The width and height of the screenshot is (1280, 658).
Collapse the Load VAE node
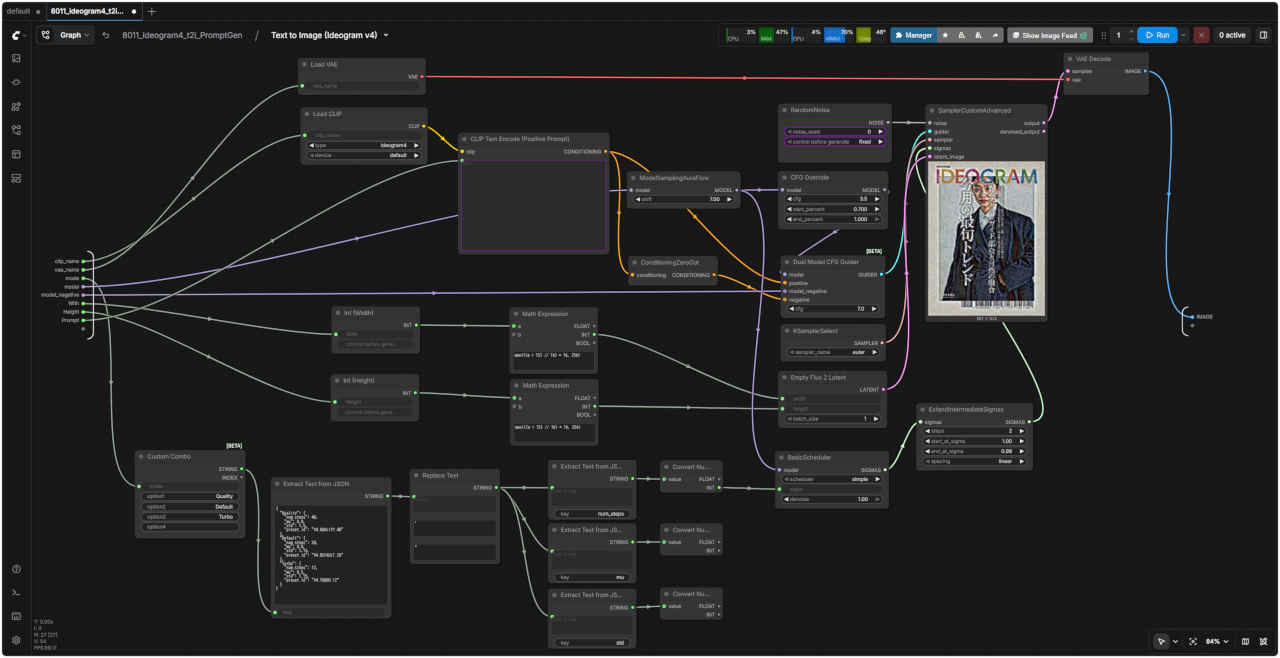tap(305, 64)
